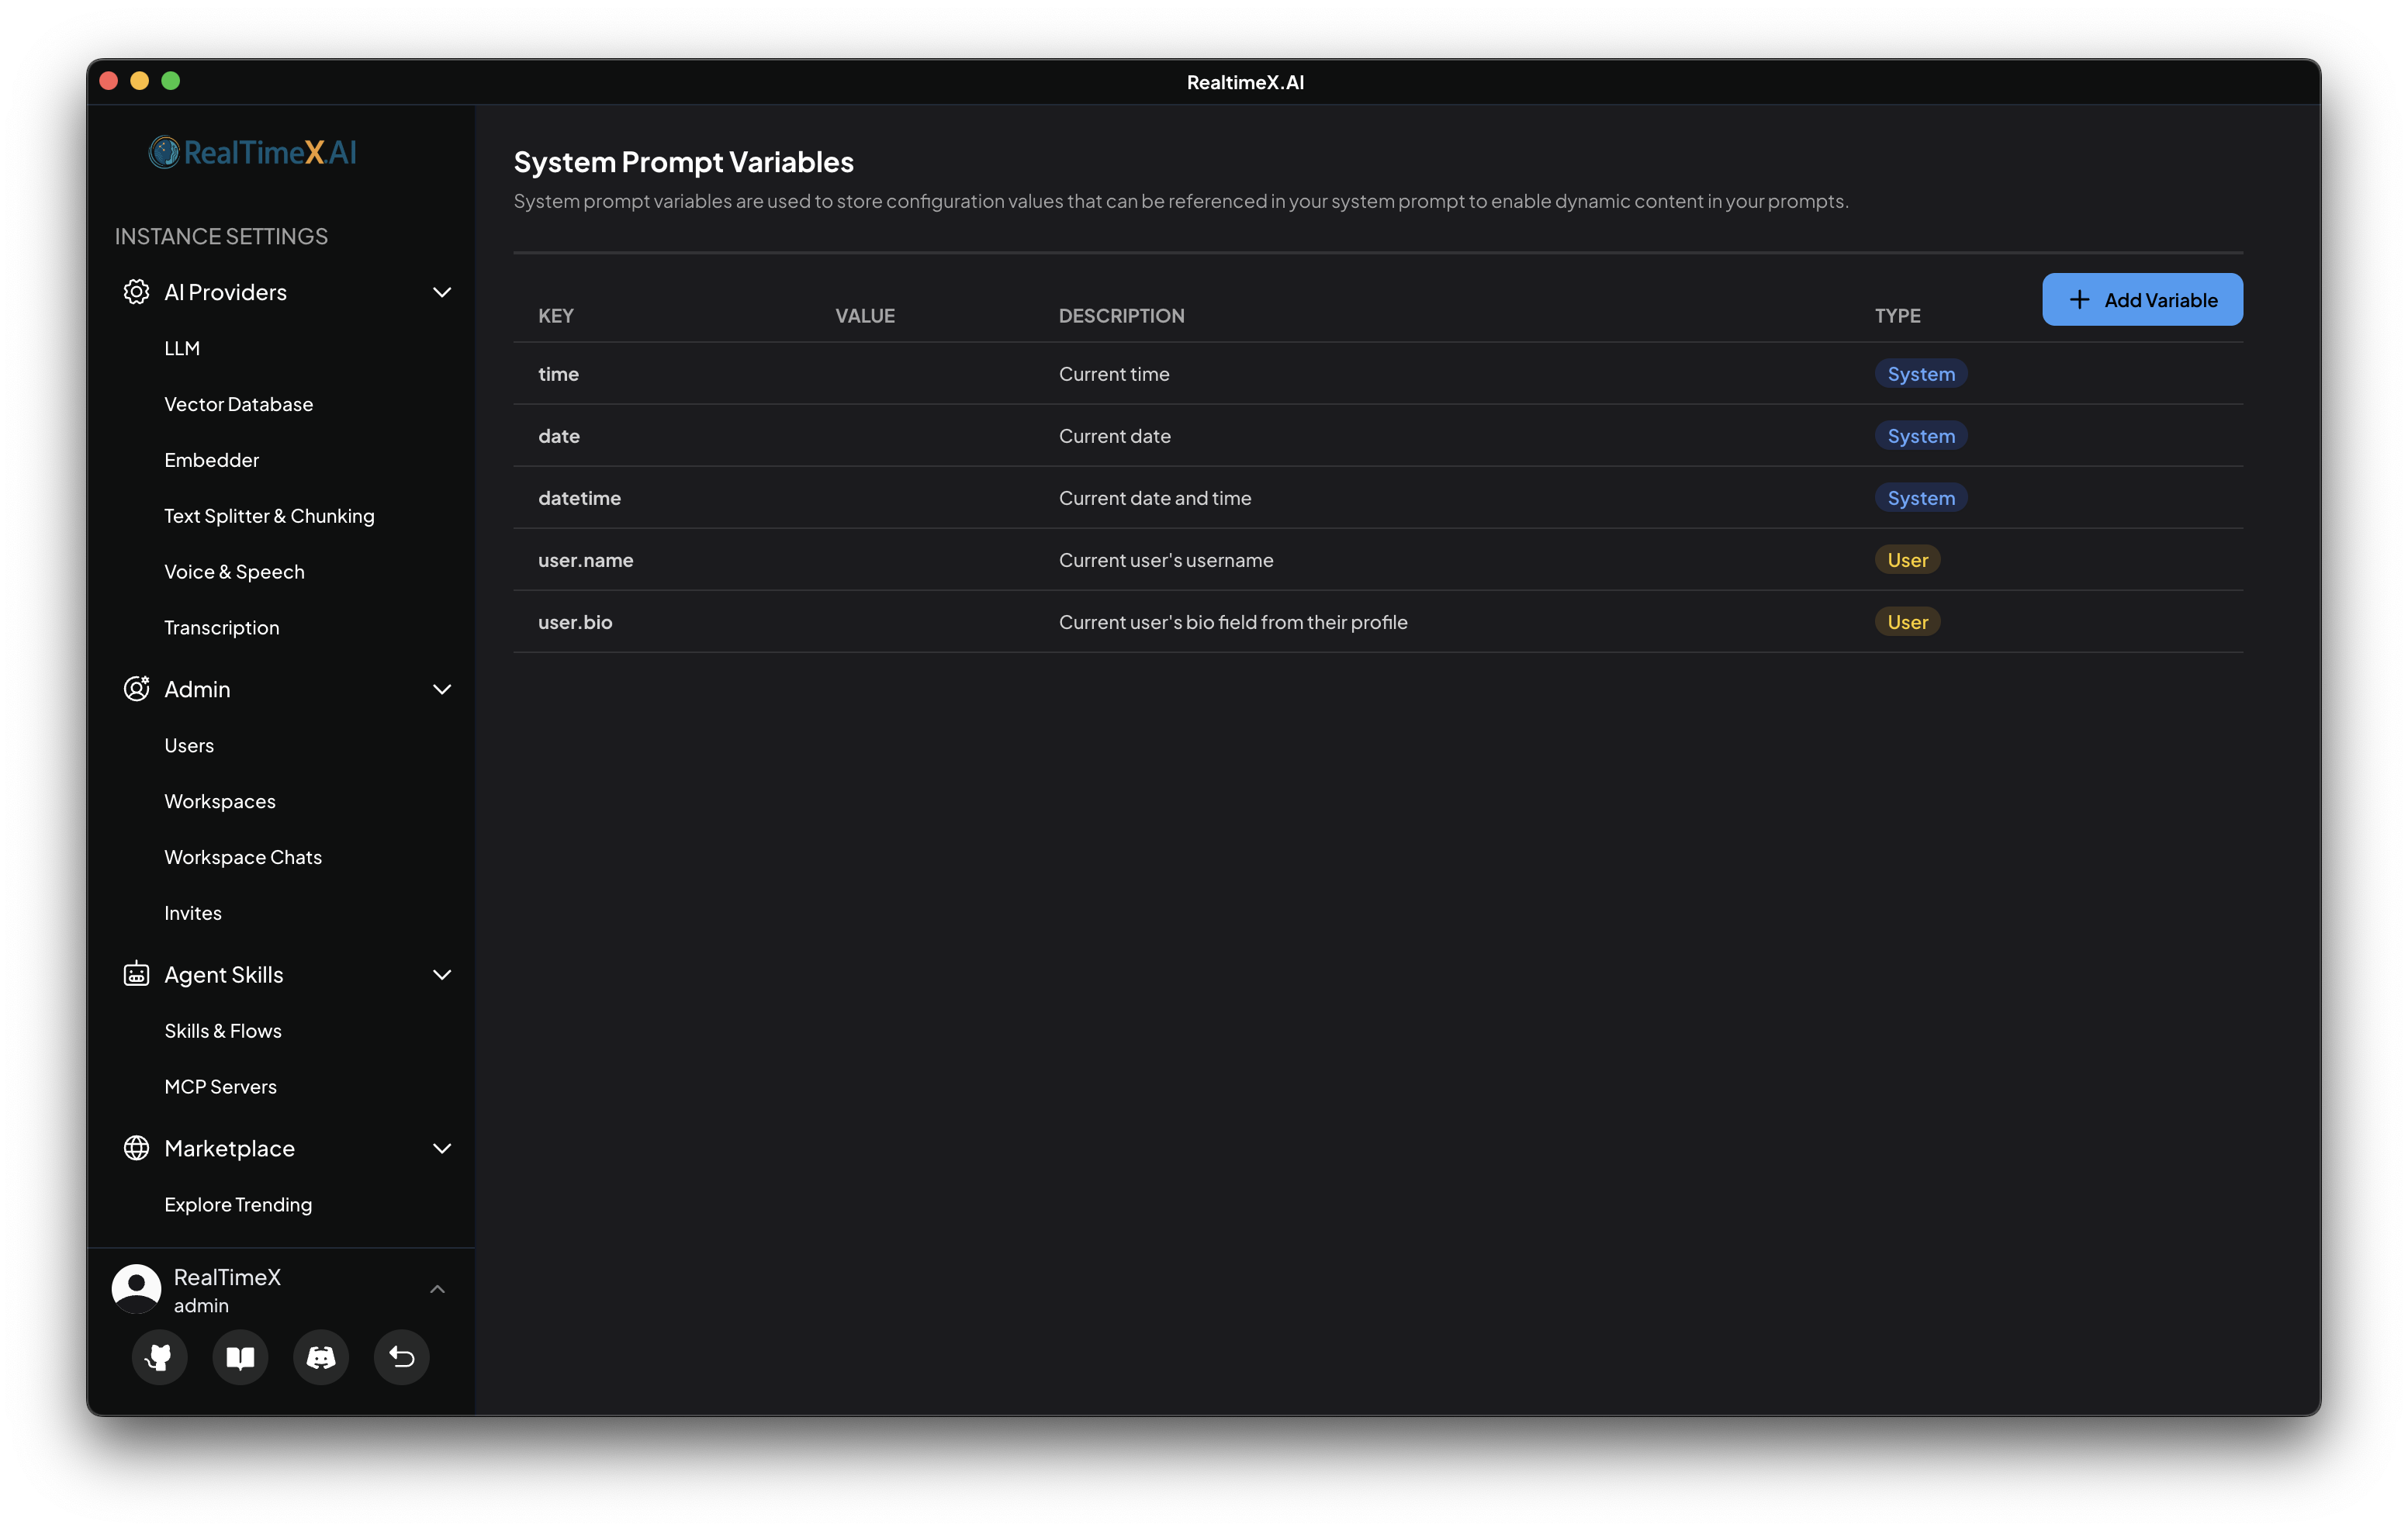
Task: Open Explore Trending
Action: tap(238, 1204)
